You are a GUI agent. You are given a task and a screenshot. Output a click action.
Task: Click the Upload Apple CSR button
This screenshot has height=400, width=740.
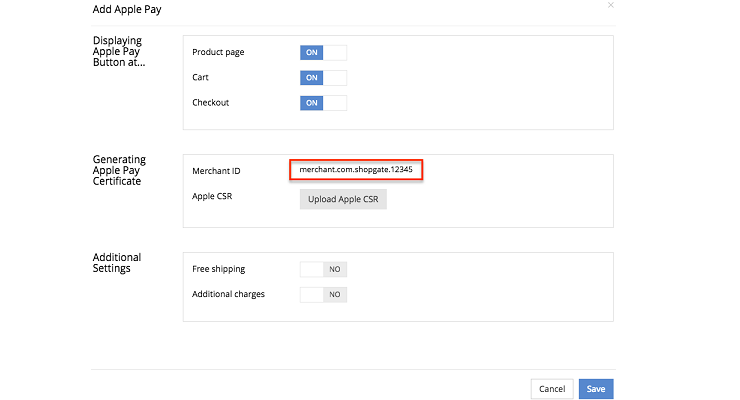pyautogui.click(x=343, y=199)
